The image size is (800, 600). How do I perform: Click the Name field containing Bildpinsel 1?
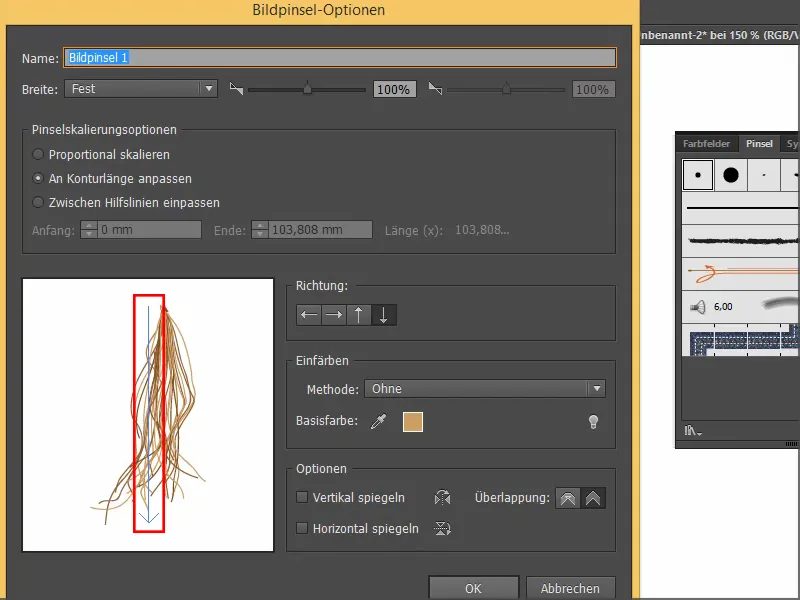click(x=340, y=58)
